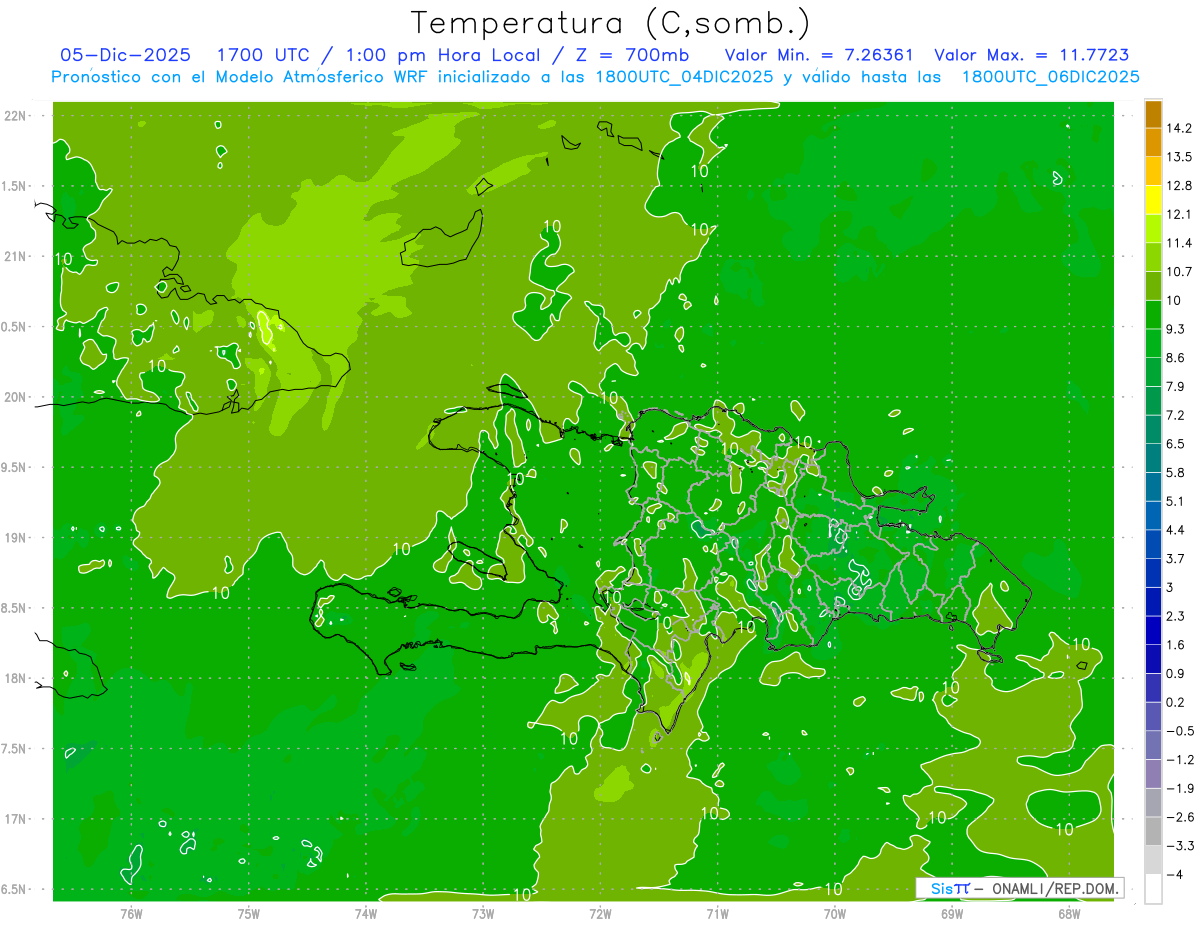
Task: Click the "14.2" value on the color scale
Action: [x=1180, y=128]
